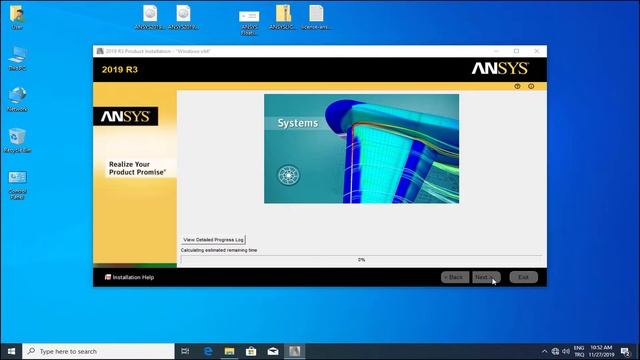The image size is (640, 360).
Task: Open Mail app from taskbar
Action: (273, 351)
